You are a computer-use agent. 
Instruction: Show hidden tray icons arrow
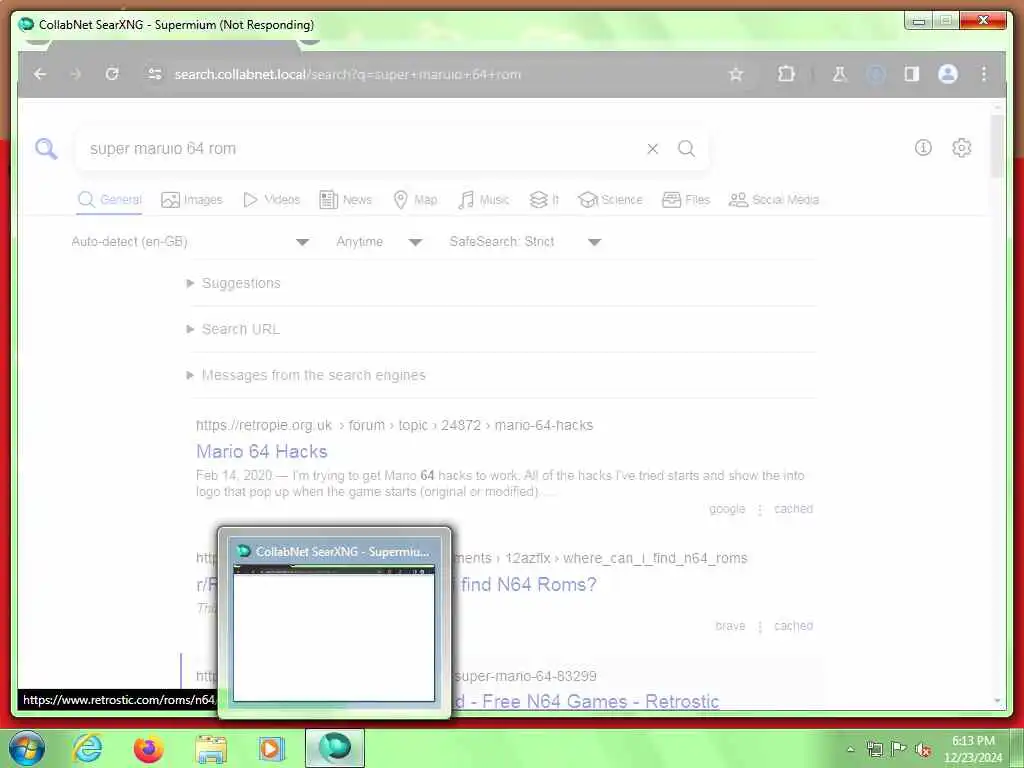click(850, 749)
